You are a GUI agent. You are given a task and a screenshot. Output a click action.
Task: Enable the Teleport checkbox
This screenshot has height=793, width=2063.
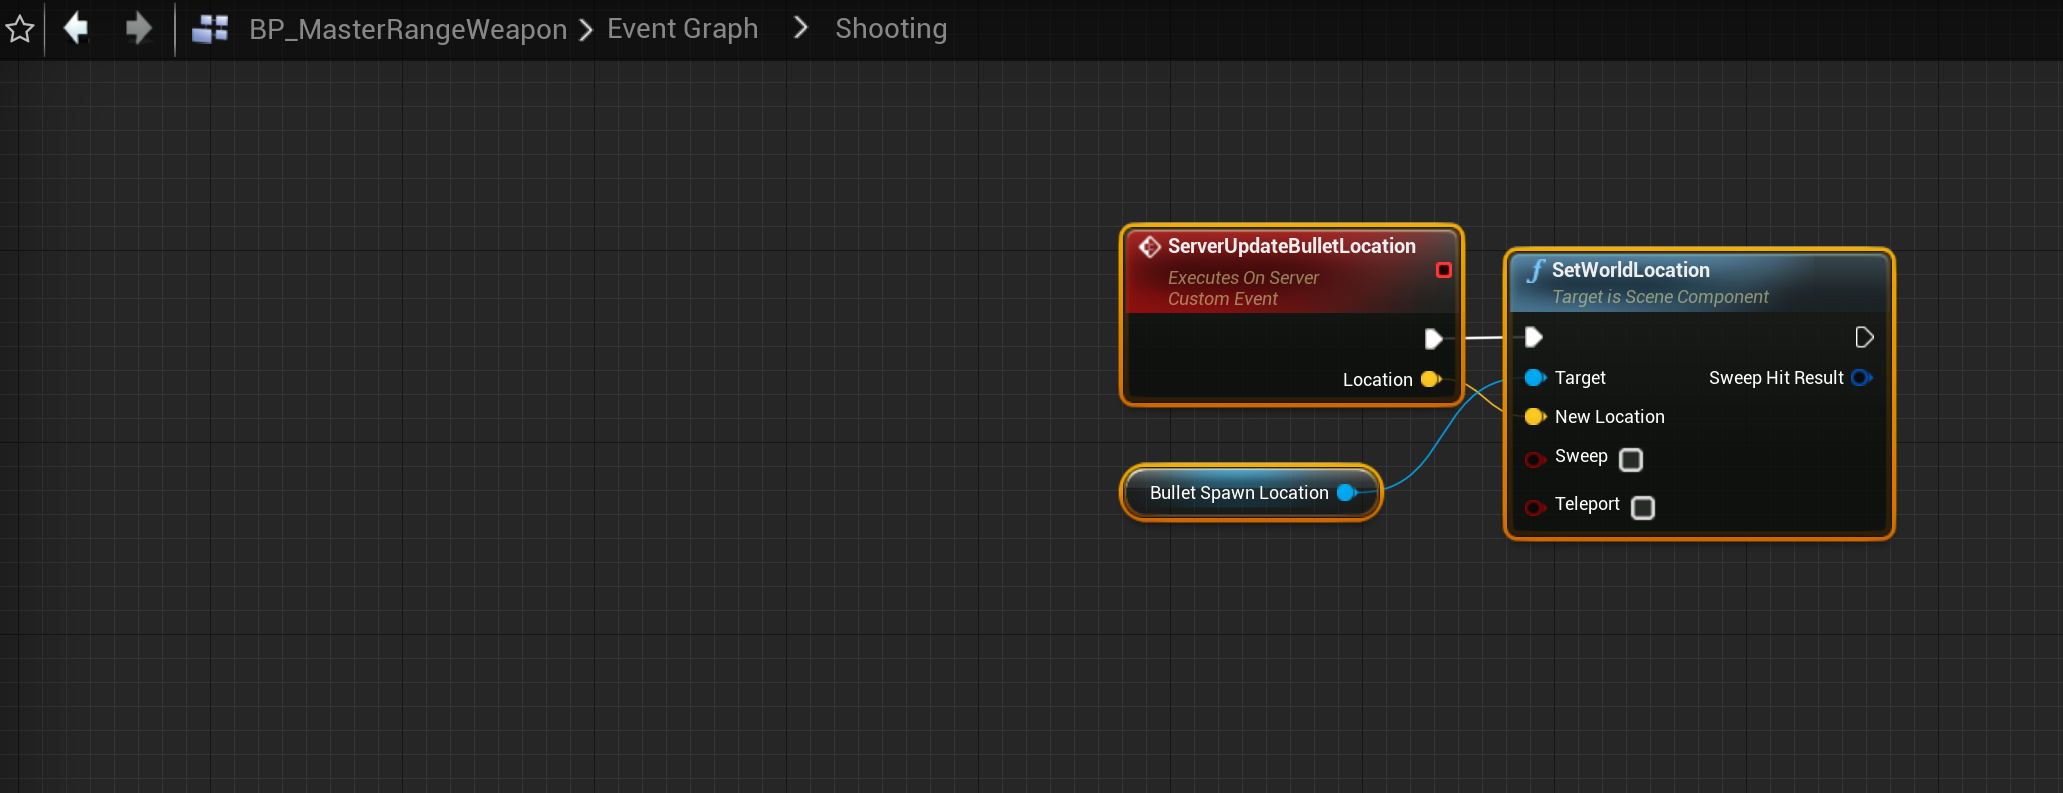1642,508
